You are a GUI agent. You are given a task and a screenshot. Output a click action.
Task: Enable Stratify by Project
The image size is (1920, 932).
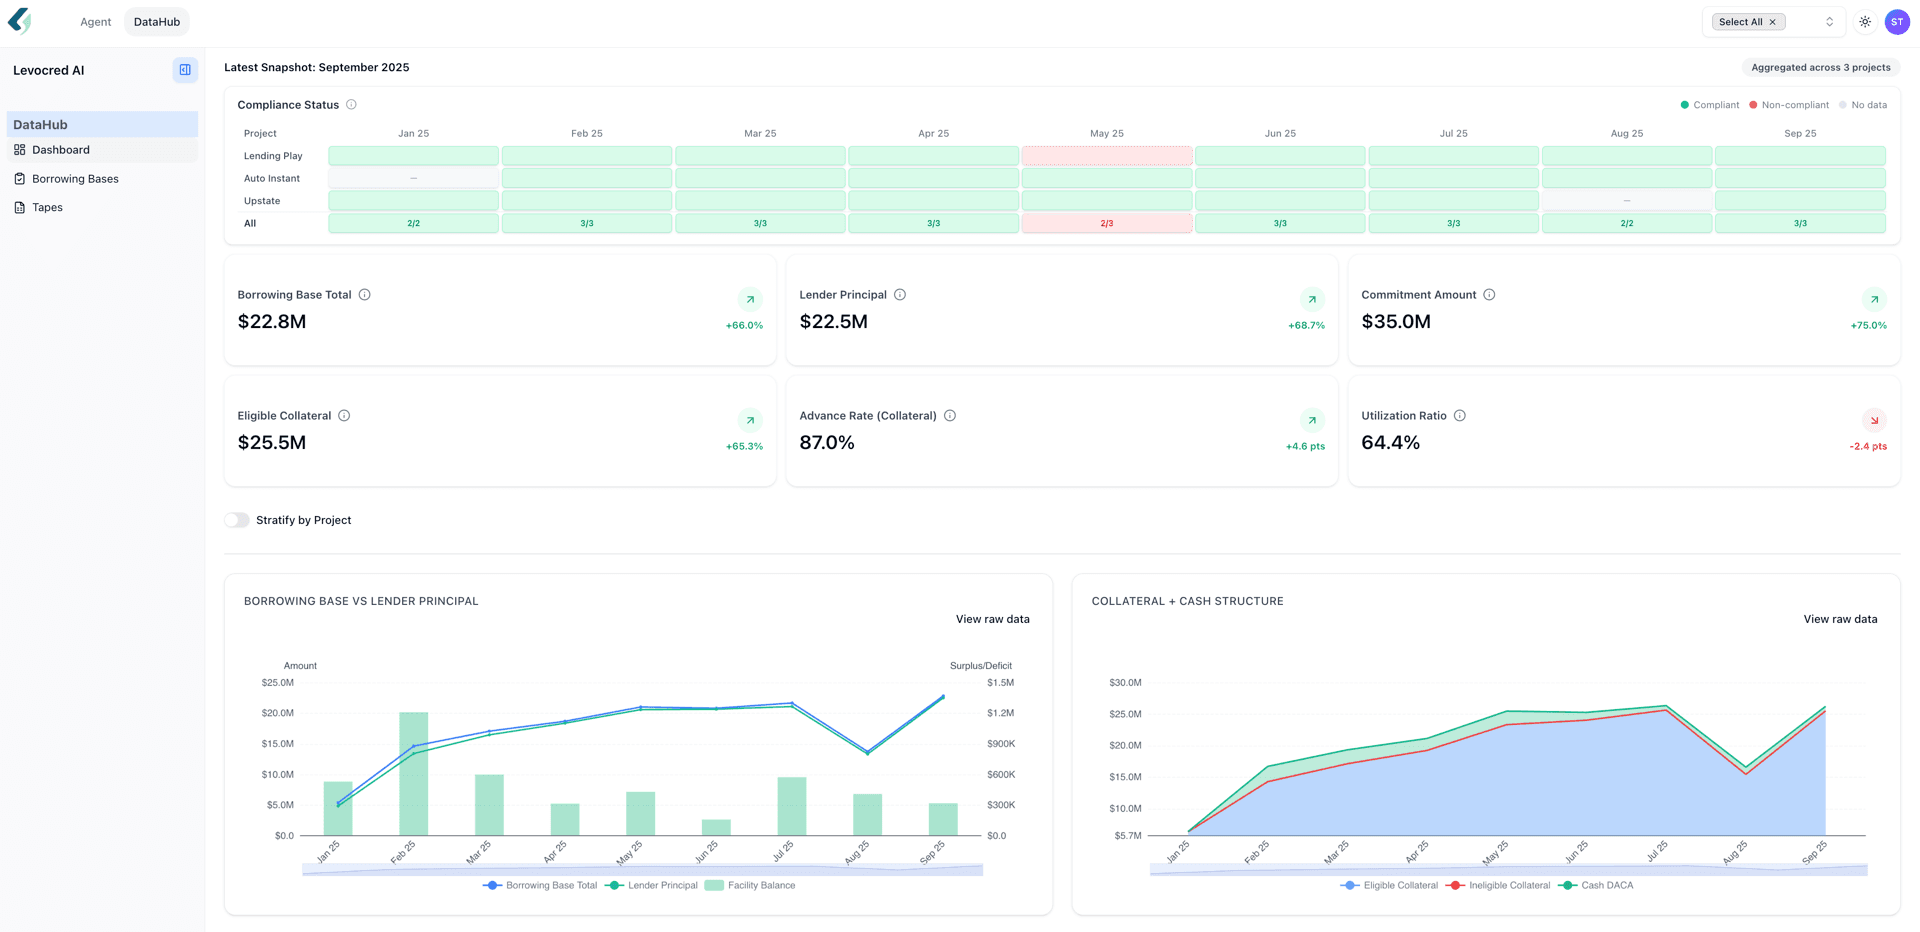[237, 520]
